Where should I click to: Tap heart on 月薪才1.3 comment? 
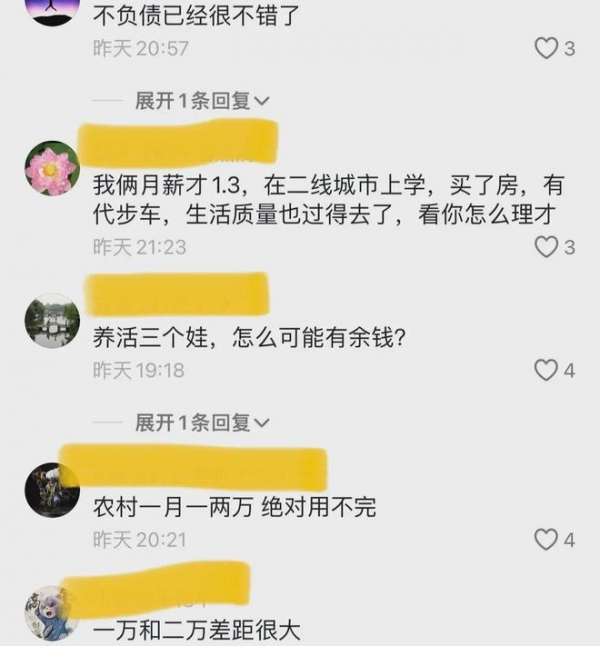(x=546, y=247)
